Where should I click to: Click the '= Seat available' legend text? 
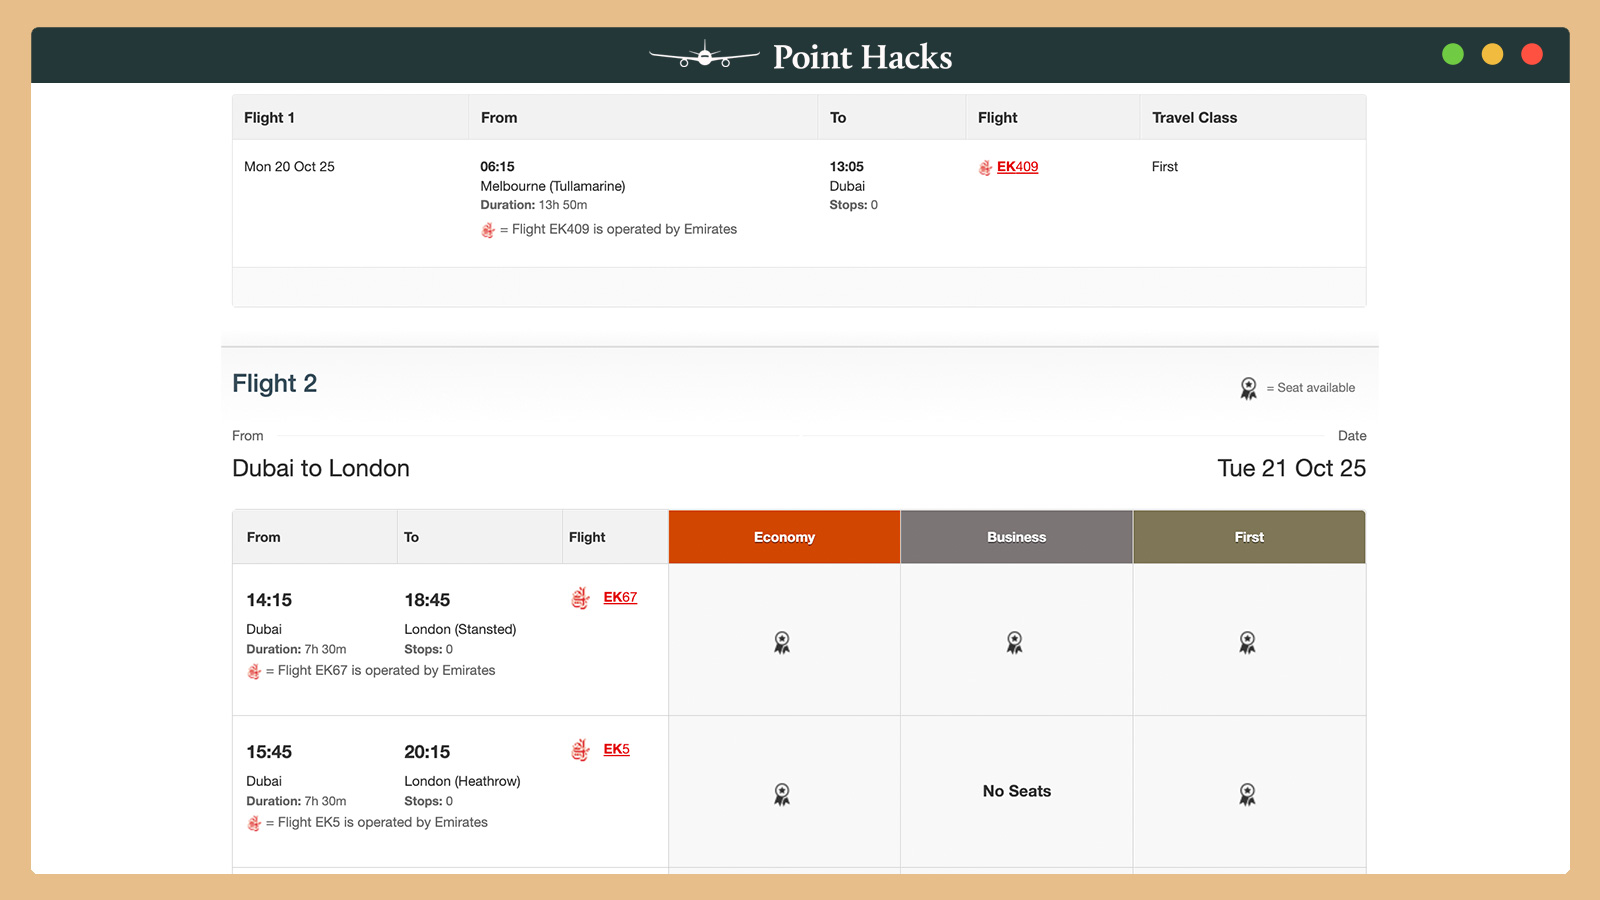tap(1311, 388)
